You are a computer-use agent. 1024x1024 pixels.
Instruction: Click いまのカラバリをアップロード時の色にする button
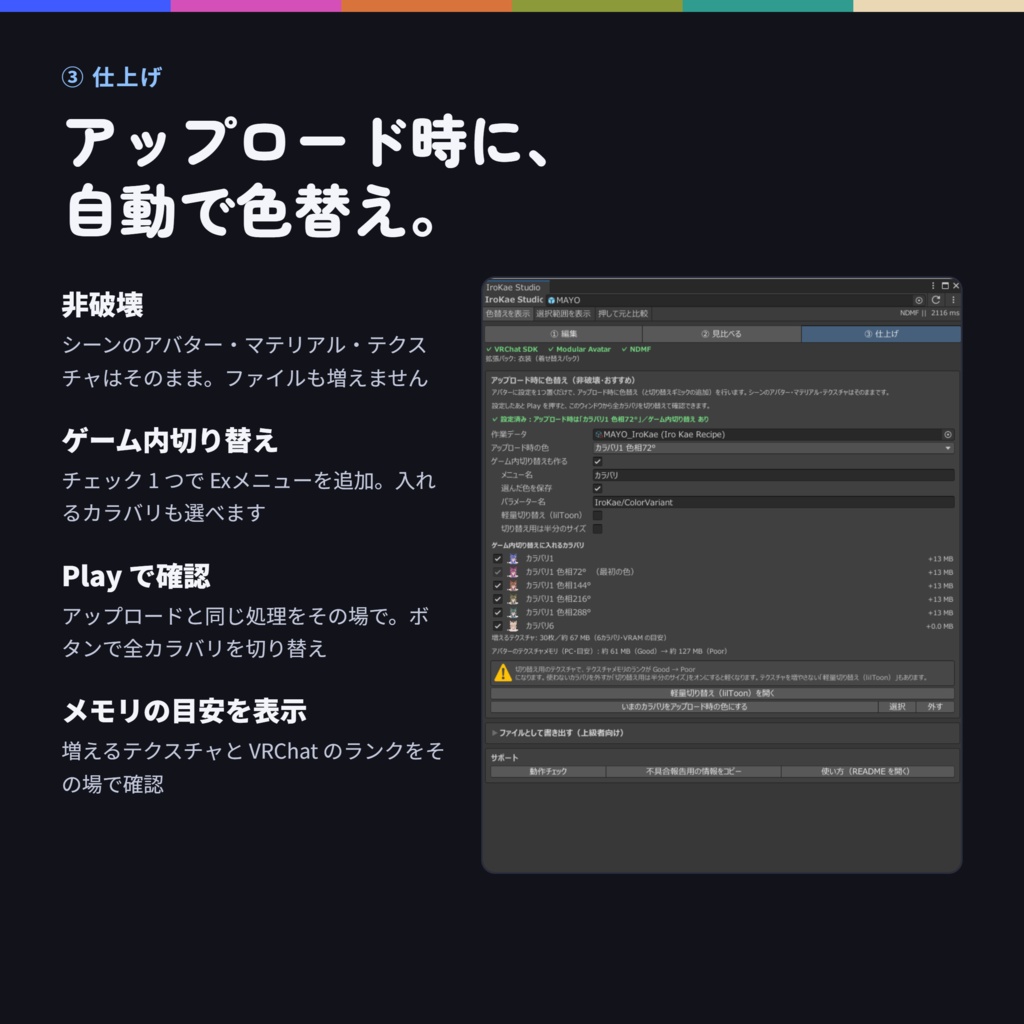(x=684, y=707)
